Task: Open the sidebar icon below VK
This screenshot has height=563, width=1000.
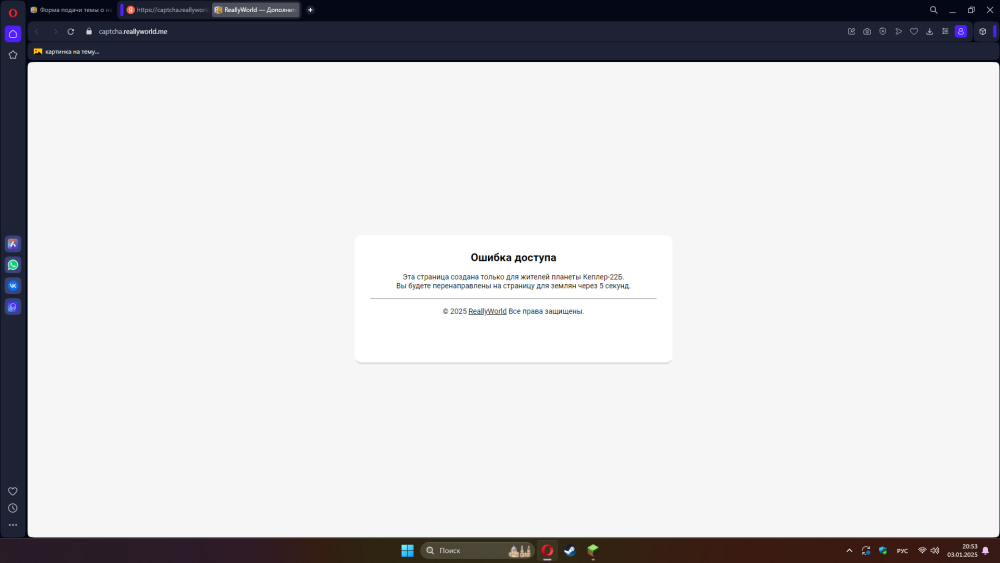Action: [13, 307]
